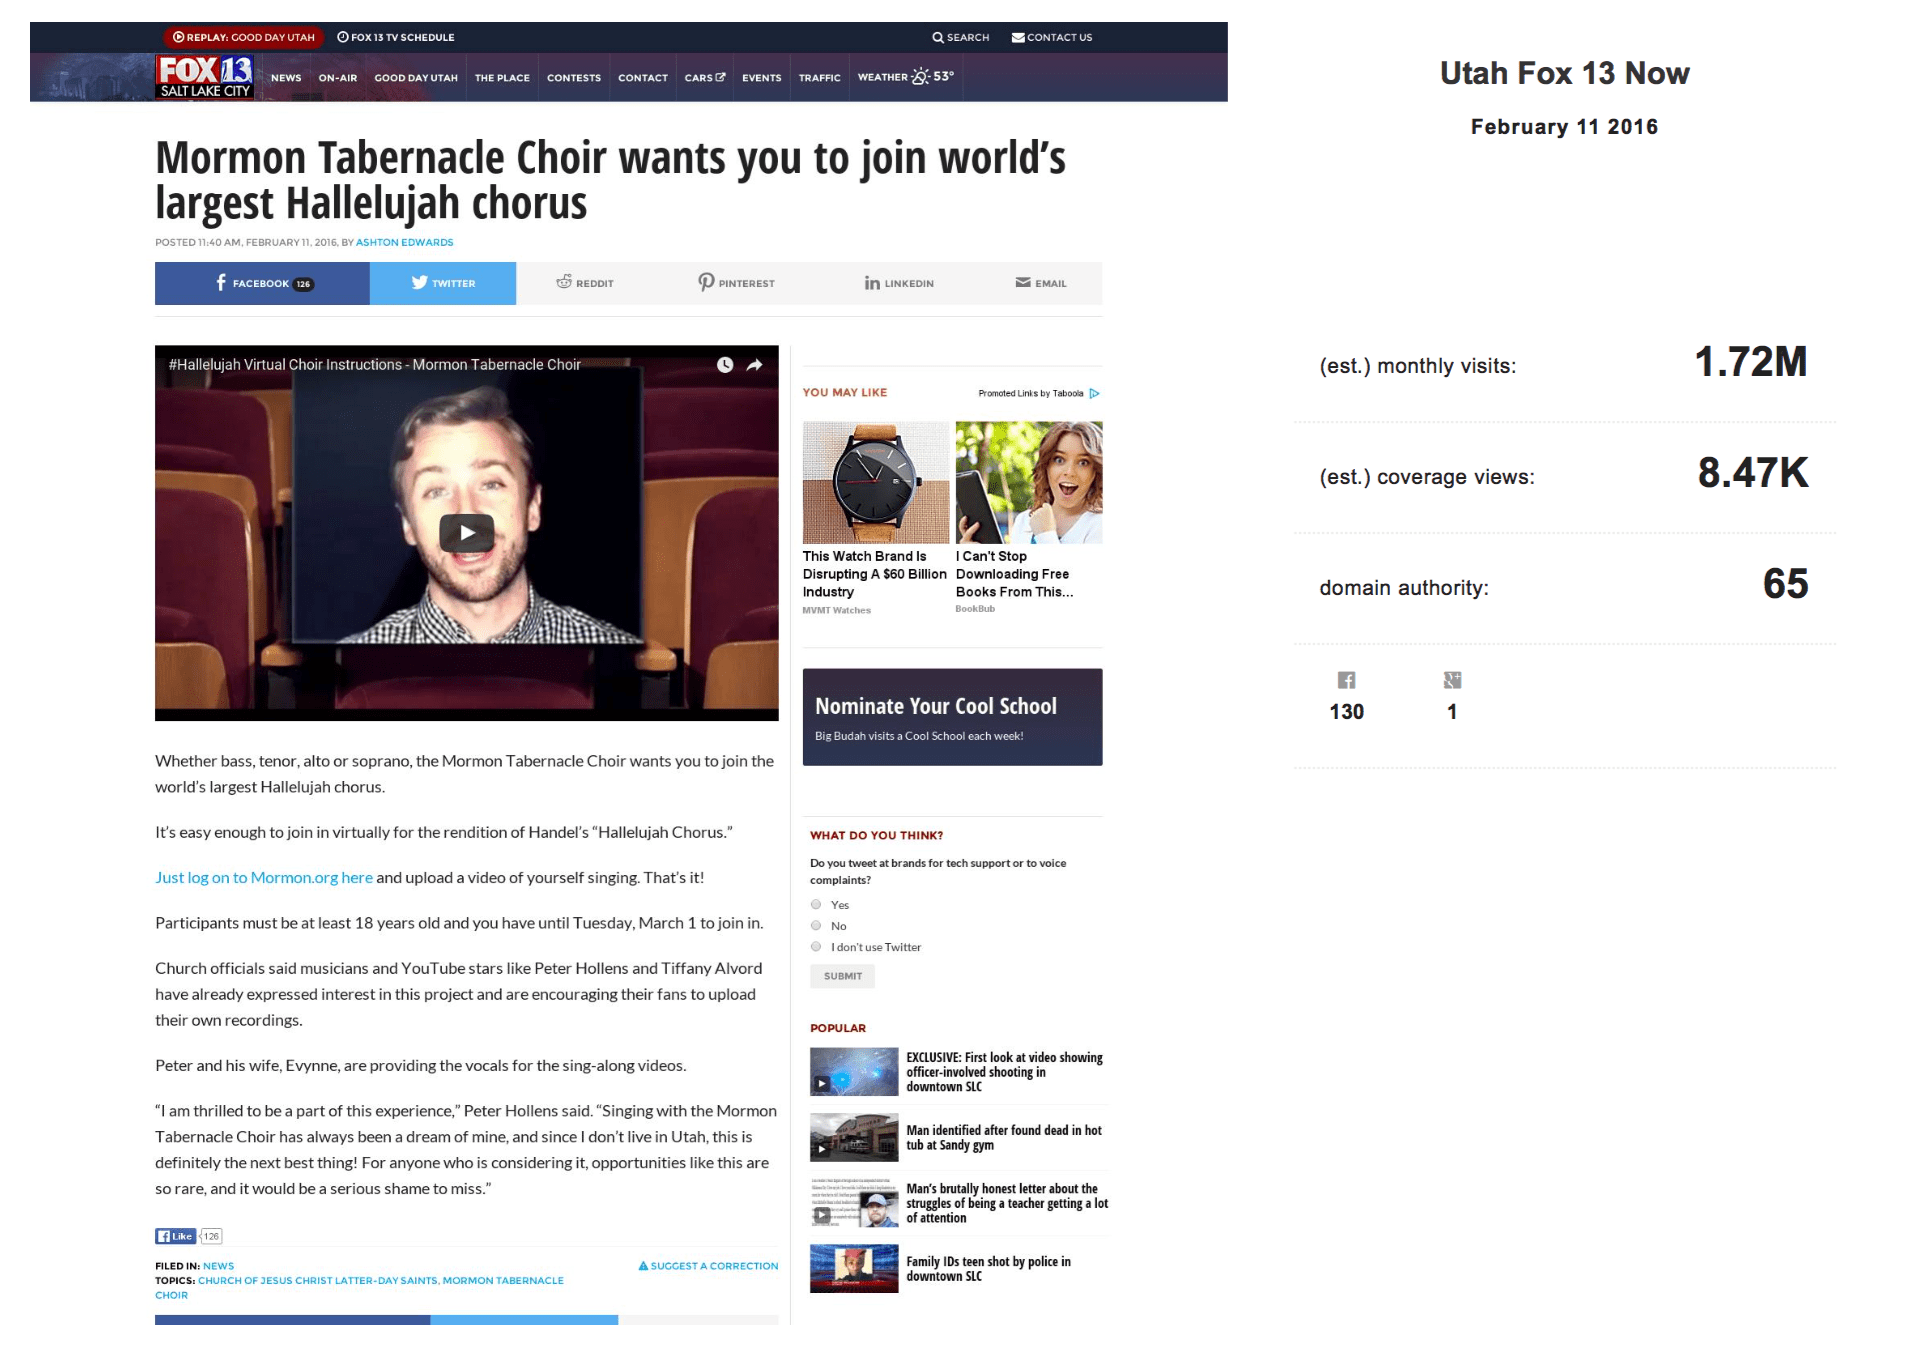1924x1348 pixels.
Task: Open the Traffic menu item
Action: click(819, 78)
